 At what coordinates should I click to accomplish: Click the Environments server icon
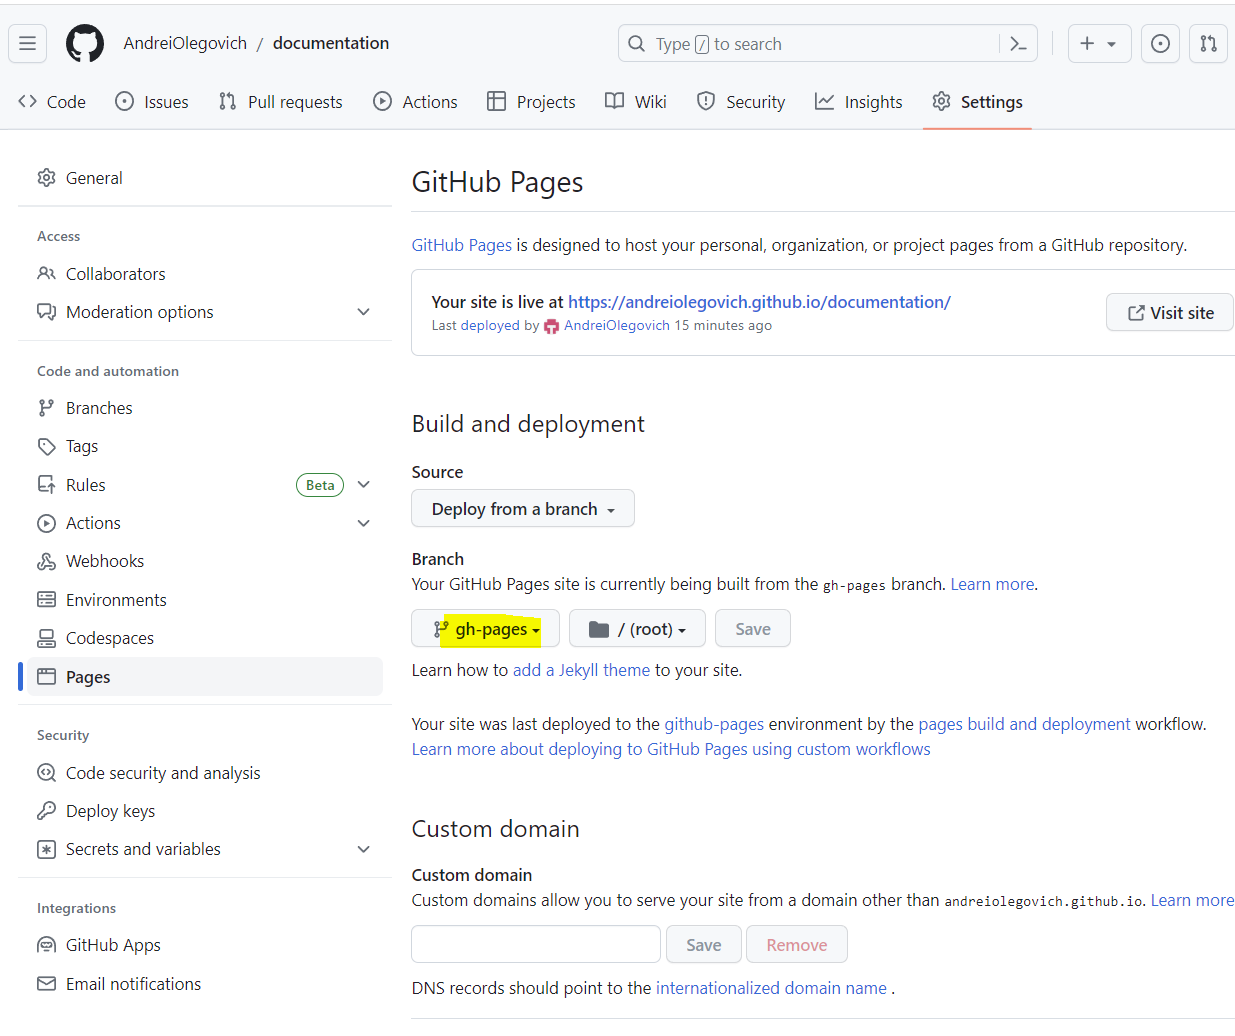coord(46,600)
